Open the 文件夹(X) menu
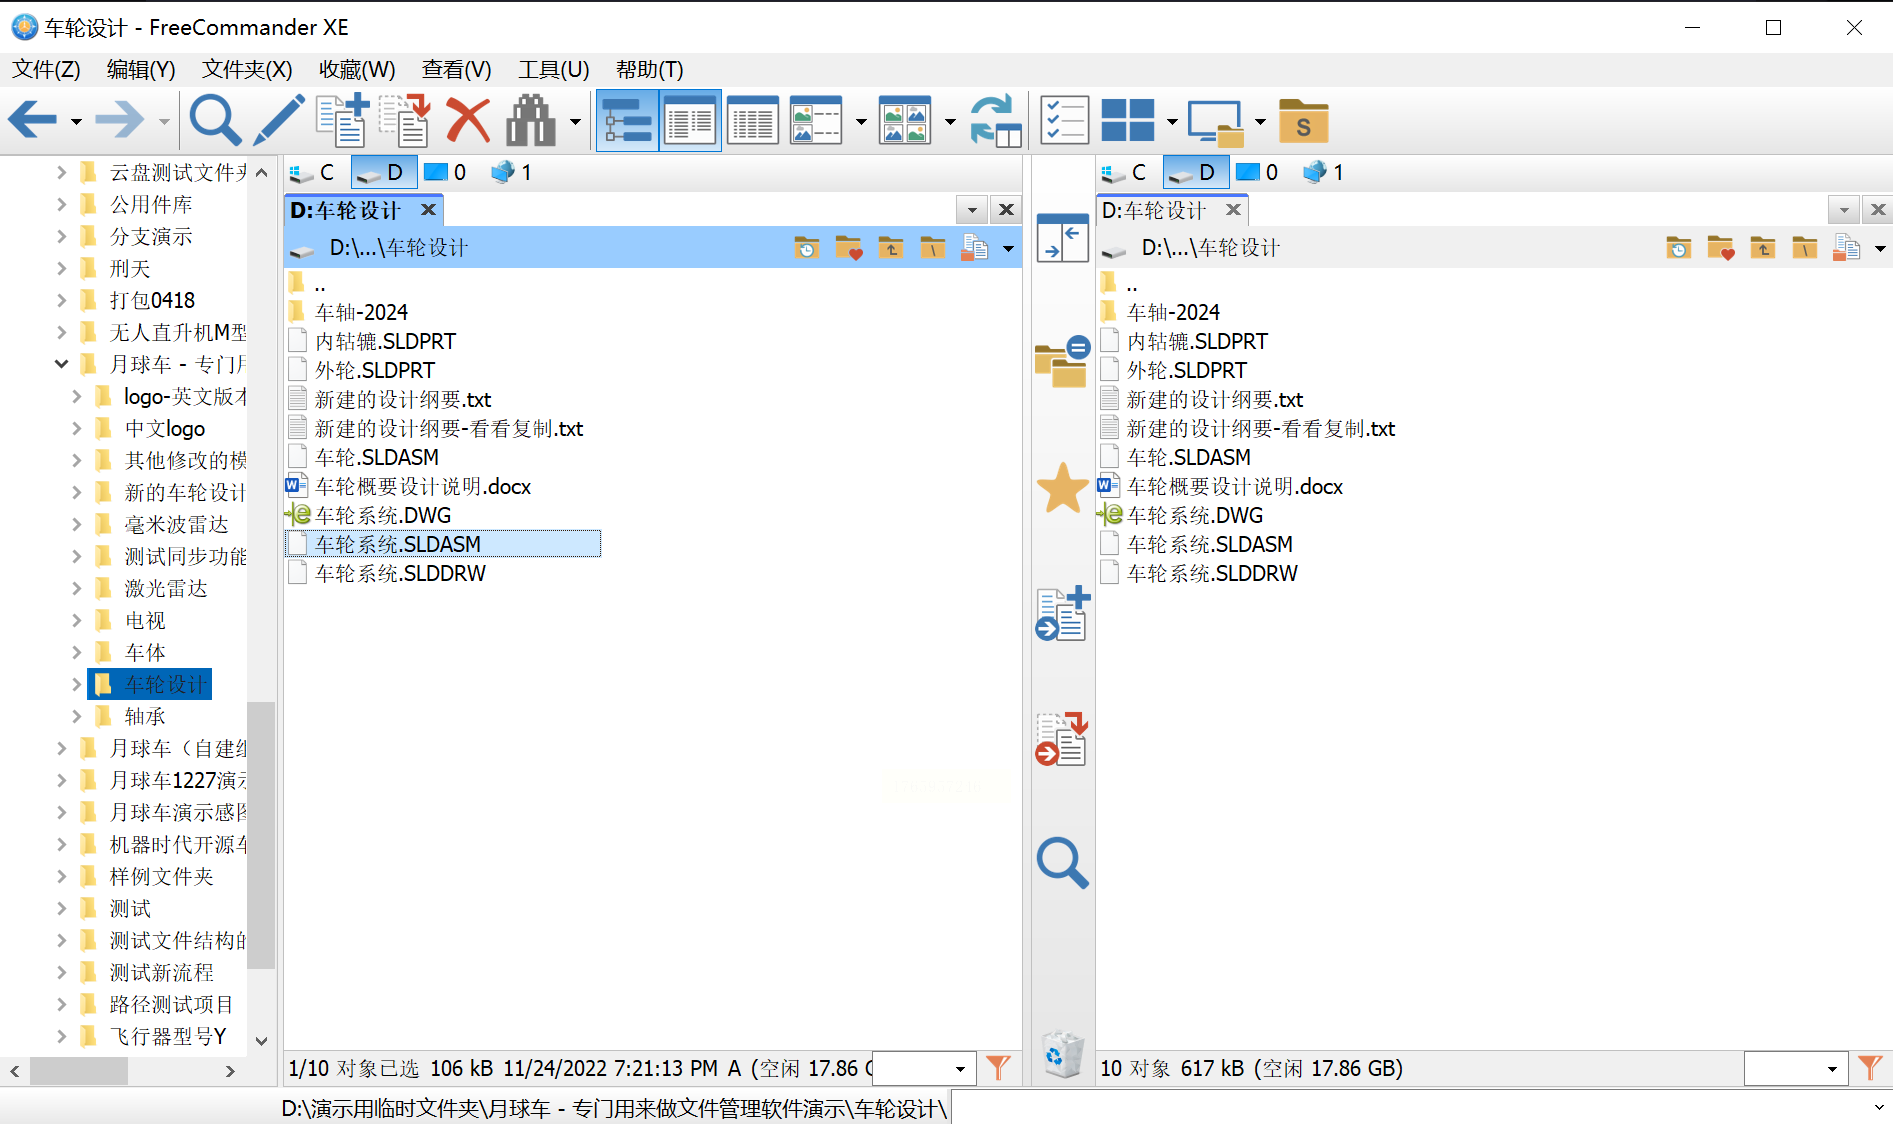 point(247,69)
